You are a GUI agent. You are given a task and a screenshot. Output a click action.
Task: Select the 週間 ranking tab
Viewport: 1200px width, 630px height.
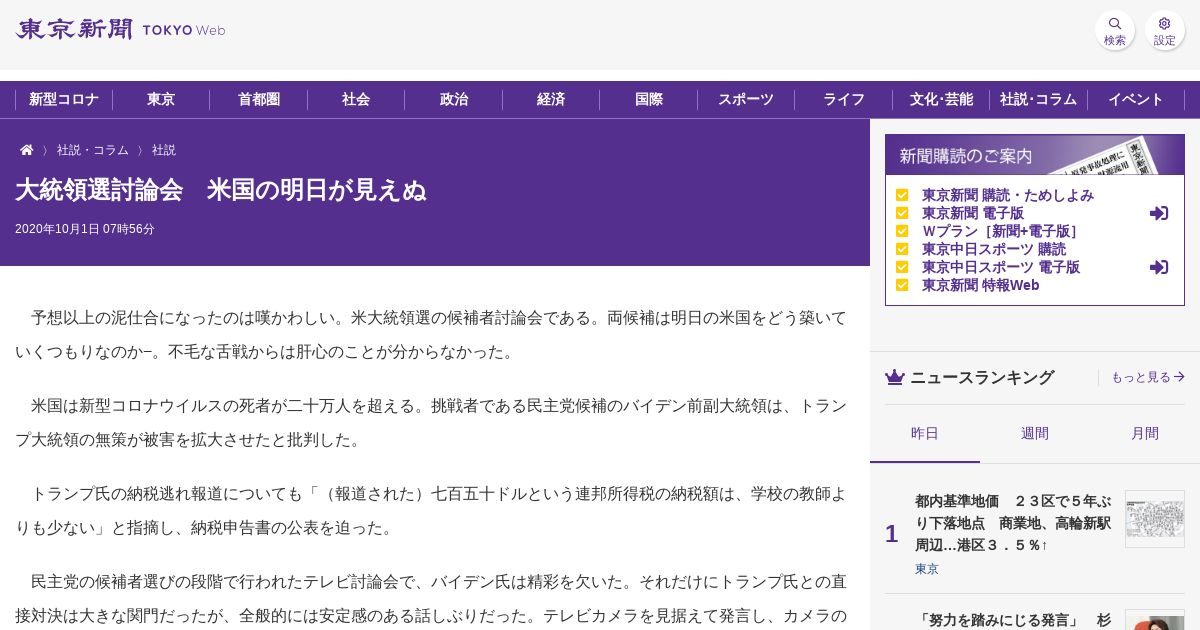pyautogui.click(x=1035, y=433)
